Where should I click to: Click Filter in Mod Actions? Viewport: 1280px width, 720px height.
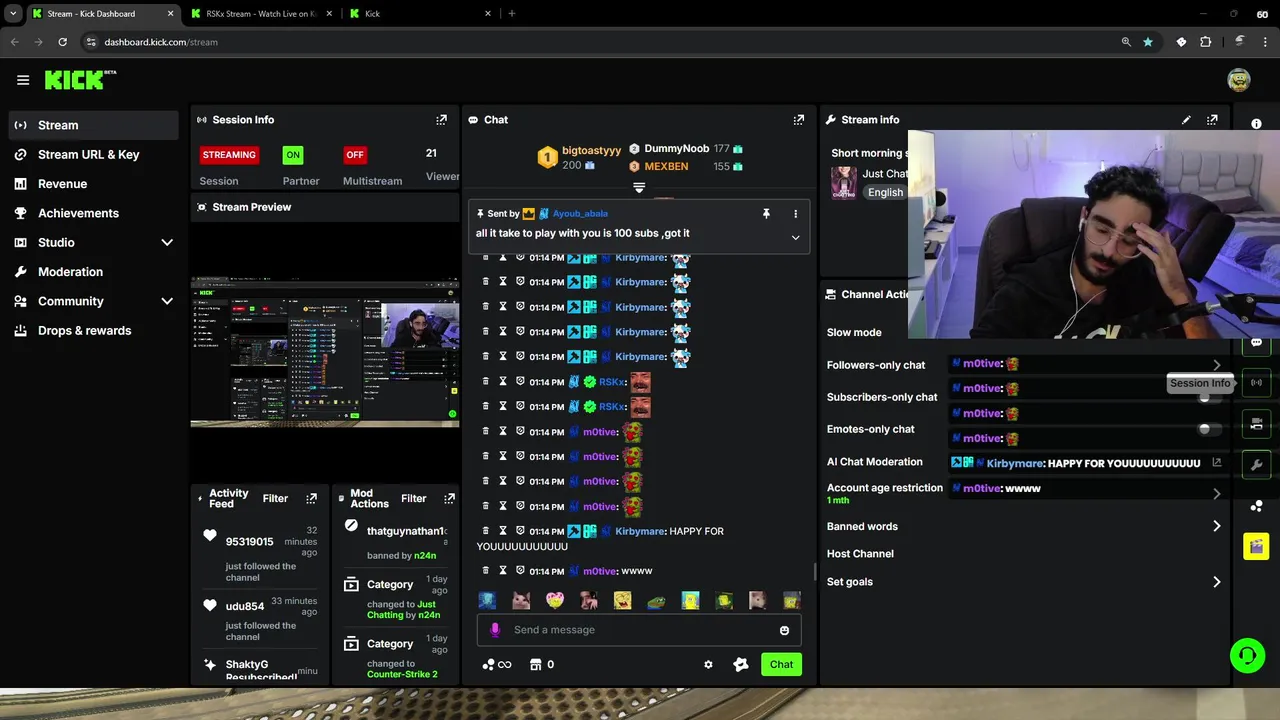click(x=413, y=498)
